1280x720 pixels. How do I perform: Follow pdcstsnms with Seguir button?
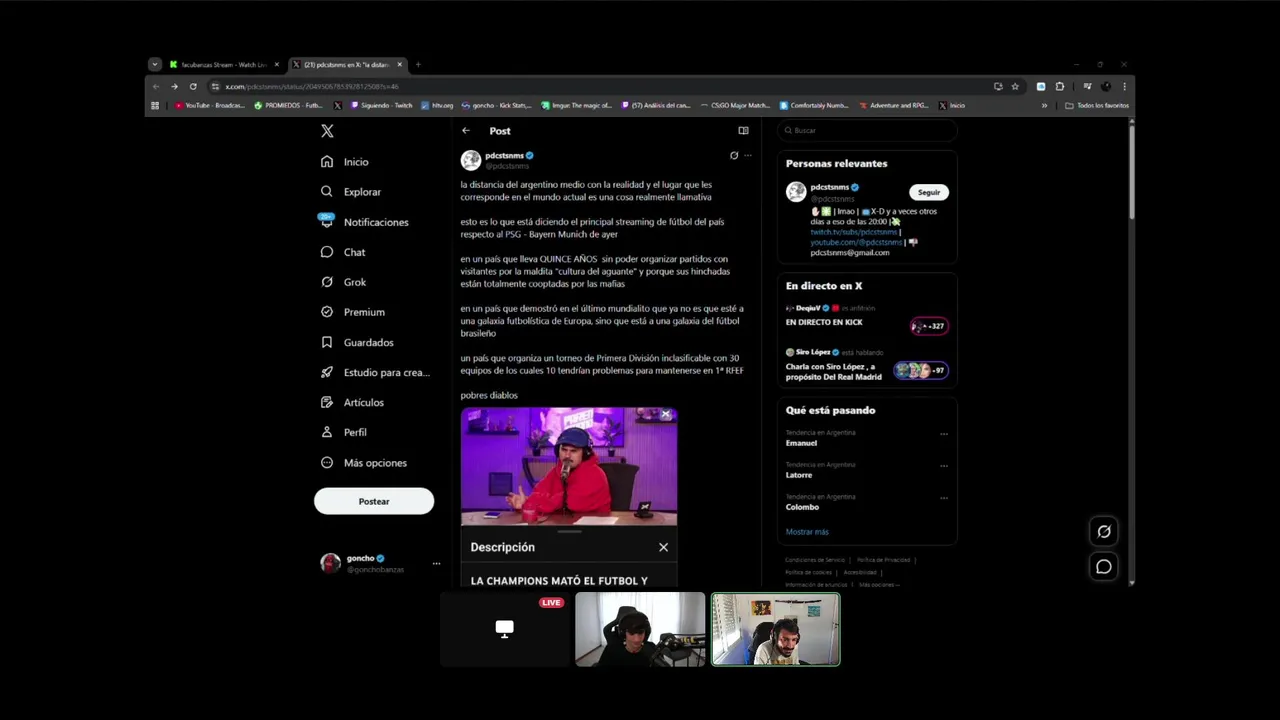tap(929, 192)
